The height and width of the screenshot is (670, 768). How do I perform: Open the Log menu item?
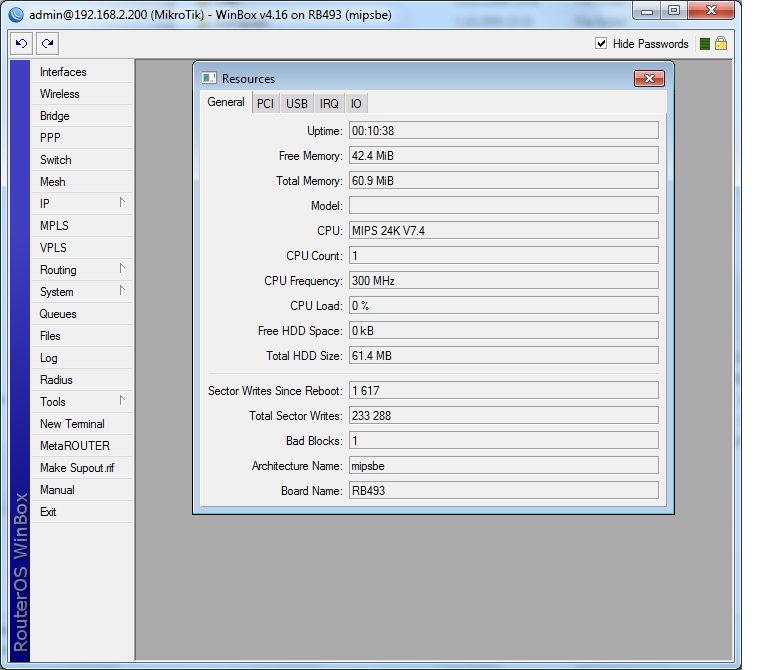pos(82,358)
